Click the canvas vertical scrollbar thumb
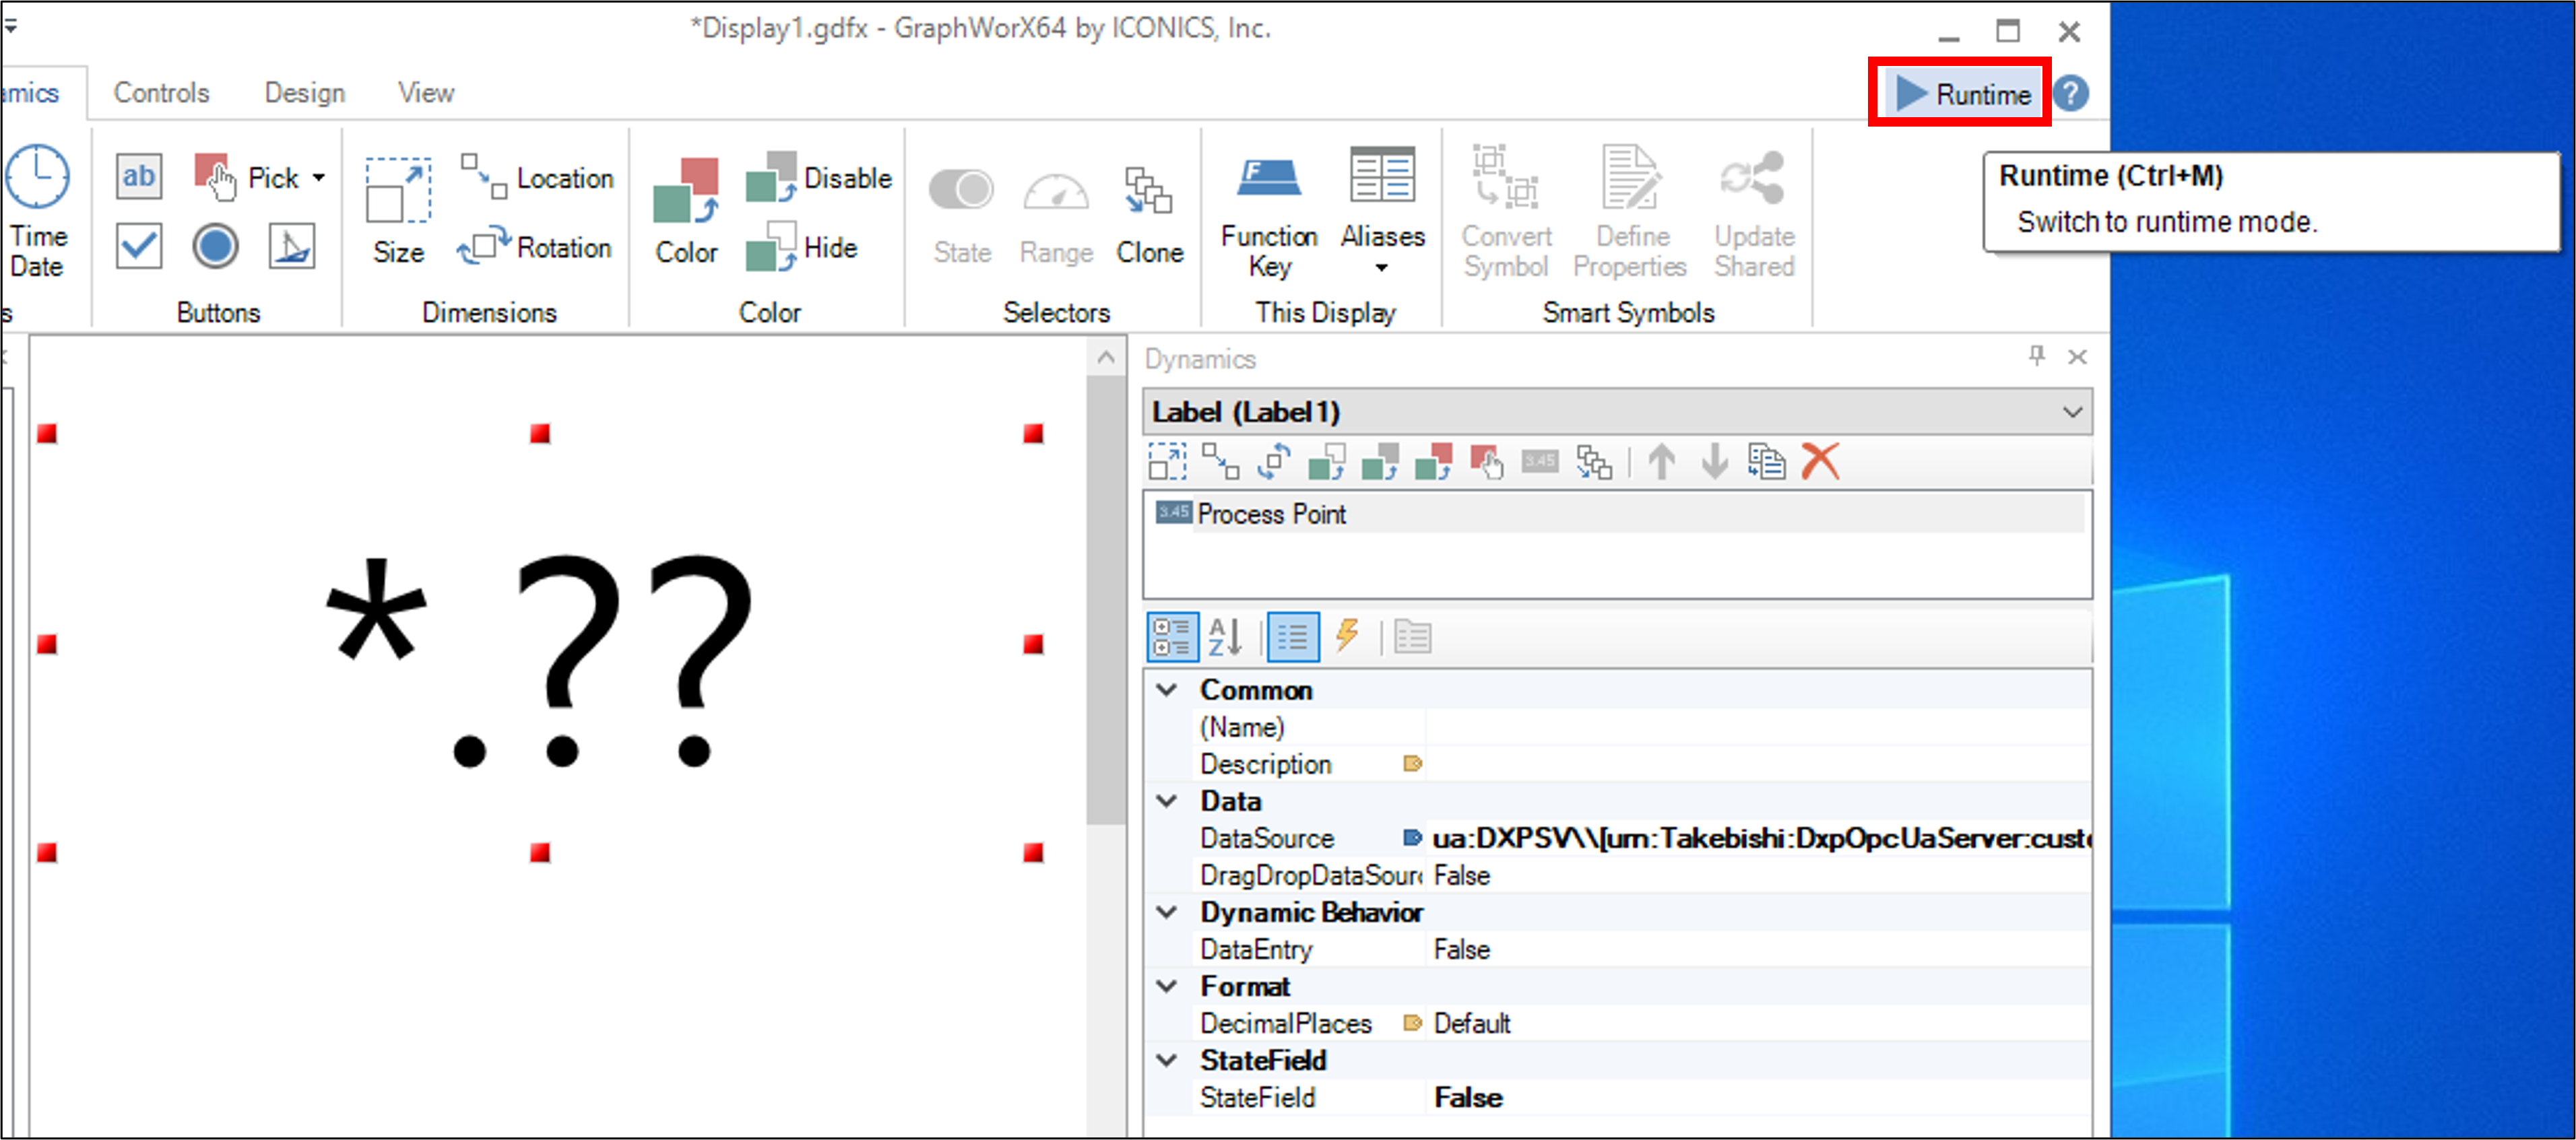 pyautogui.click(x=1105, y=600)
